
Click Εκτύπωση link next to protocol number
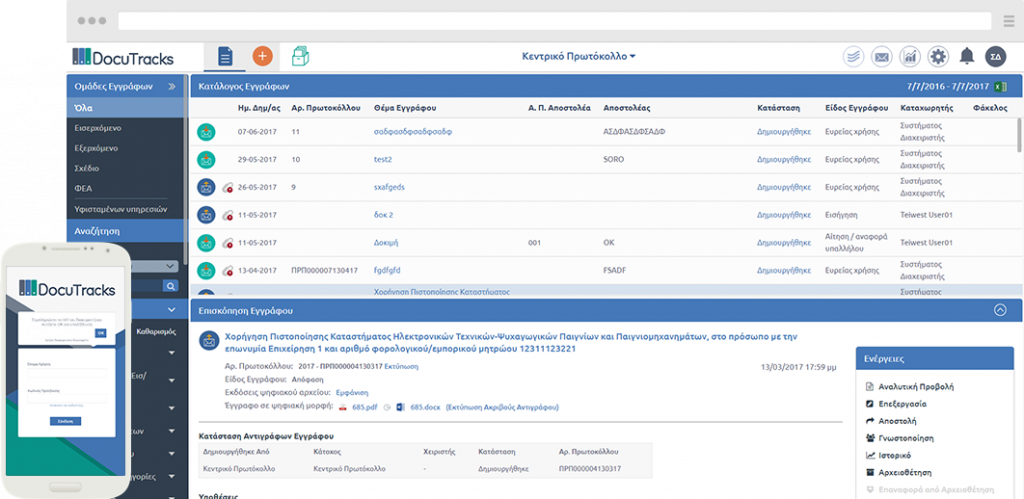[x=401, y=366]
